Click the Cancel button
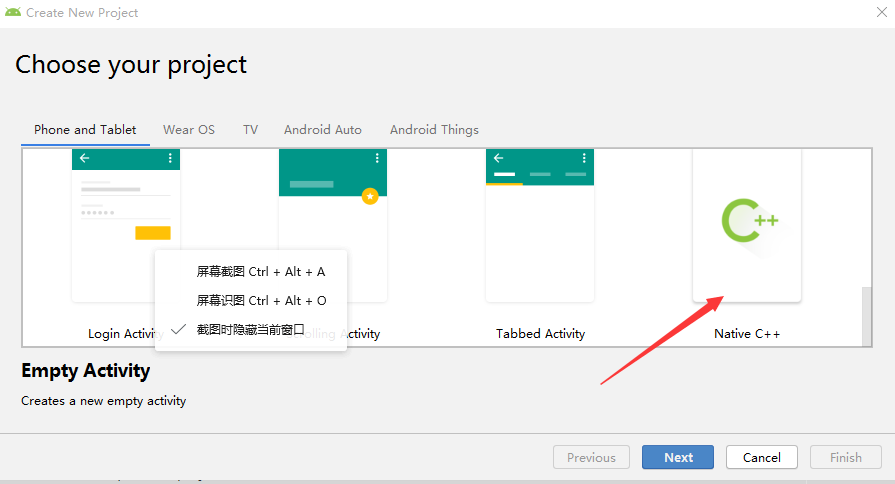 761,457
